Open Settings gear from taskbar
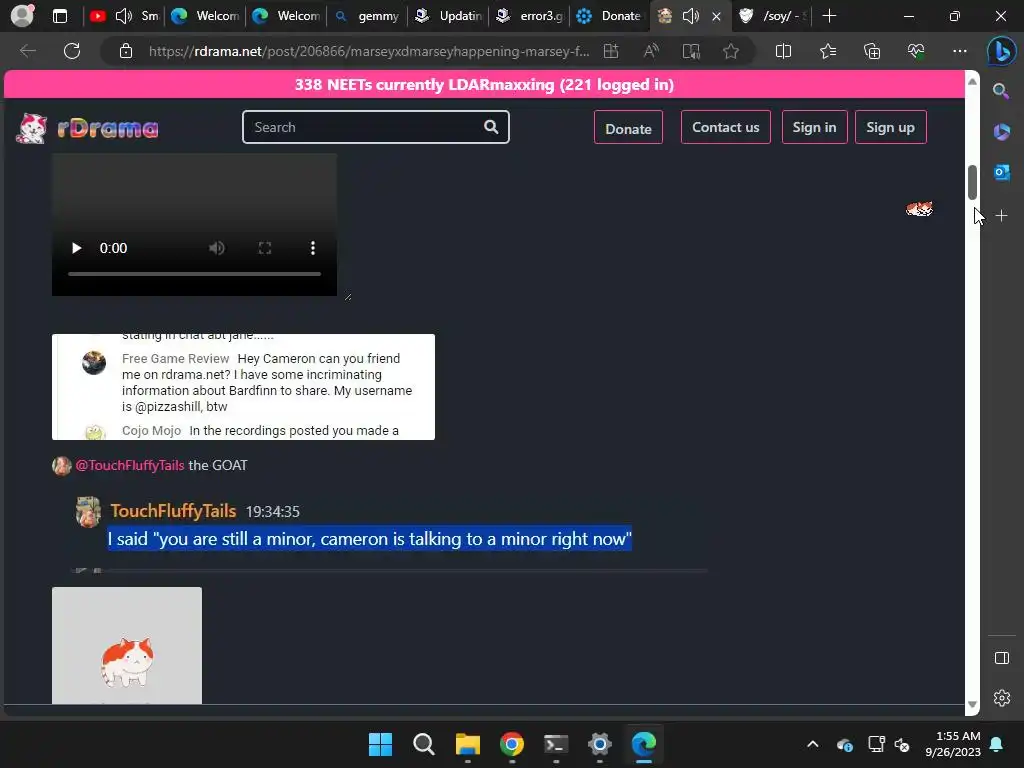This screenshot has height=768, width=1024. [x=600, y=744]
